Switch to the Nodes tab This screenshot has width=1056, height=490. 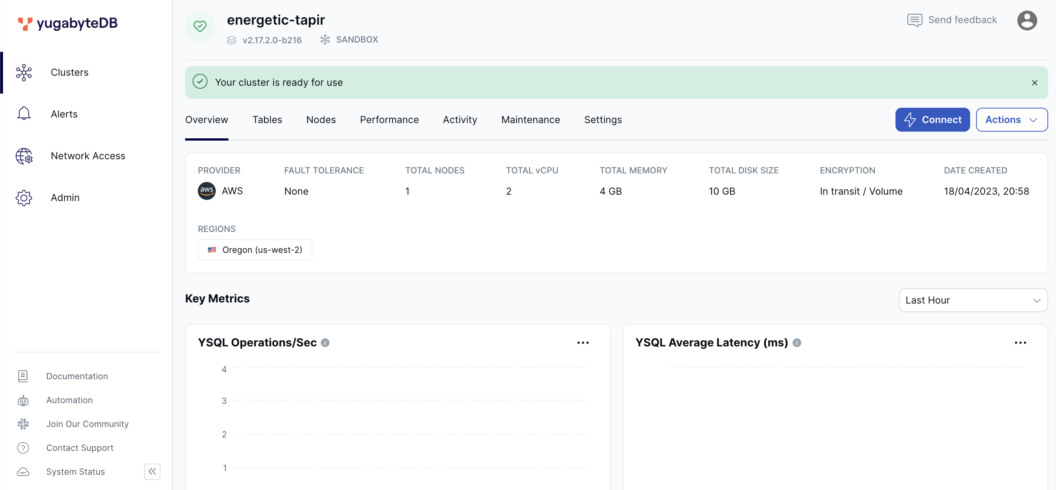pyautogui.click(x=321, y=120)
